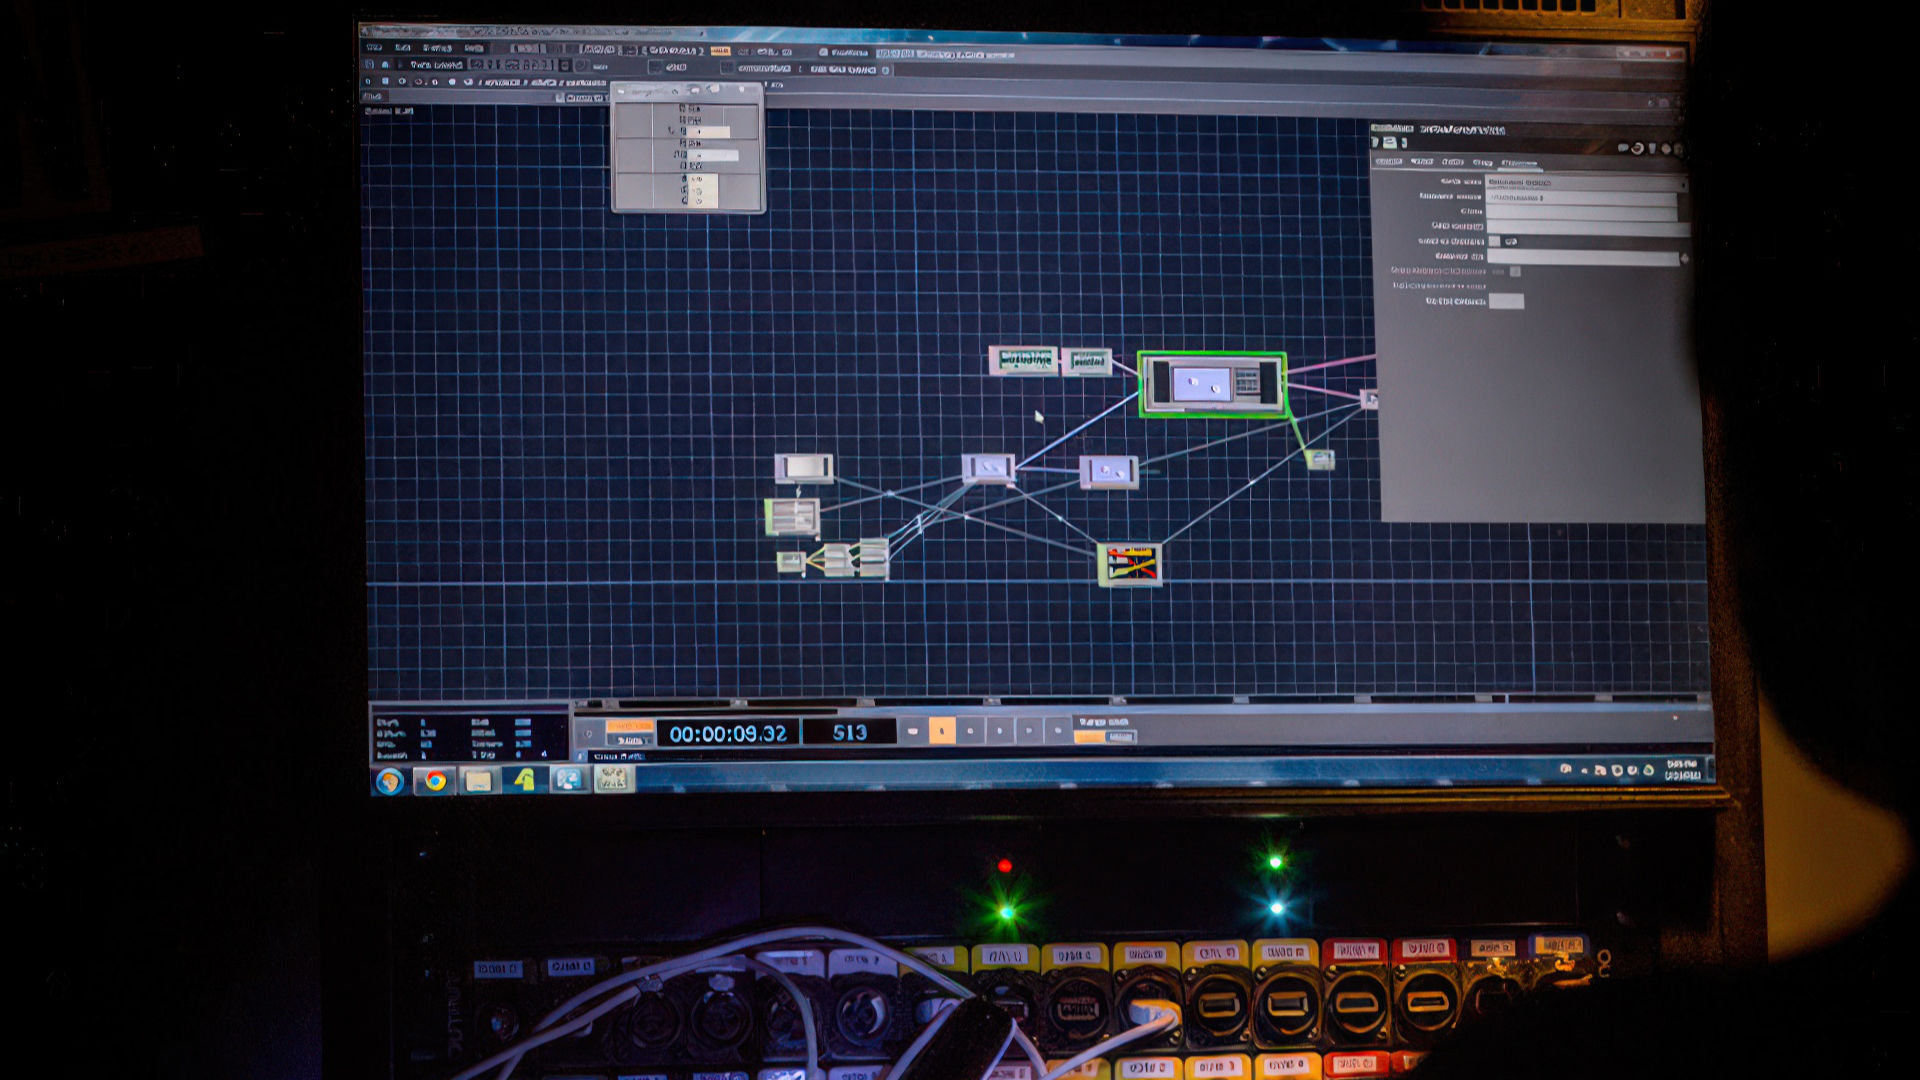Open the top dropdown field in parameter panel
This screenshot has height=1080, width=1920.
tap(1586, 183)
